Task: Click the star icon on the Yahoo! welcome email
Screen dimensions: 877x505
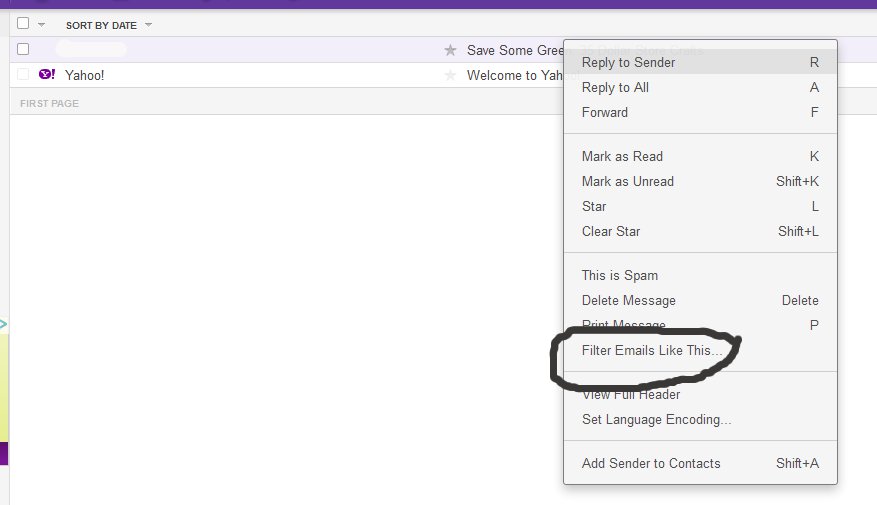Action: pos(450,75)
